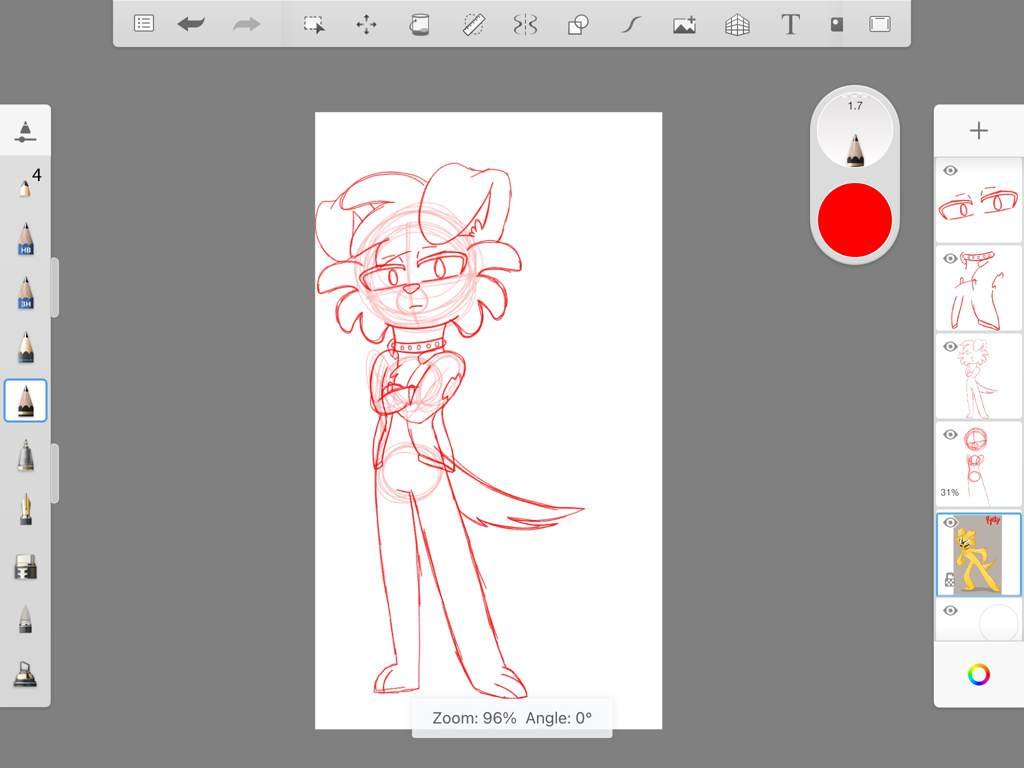The width and height of the screenshot is (1024, 768).
Task: Select the yellow character layer thumbnail
Action: (977, 554)
